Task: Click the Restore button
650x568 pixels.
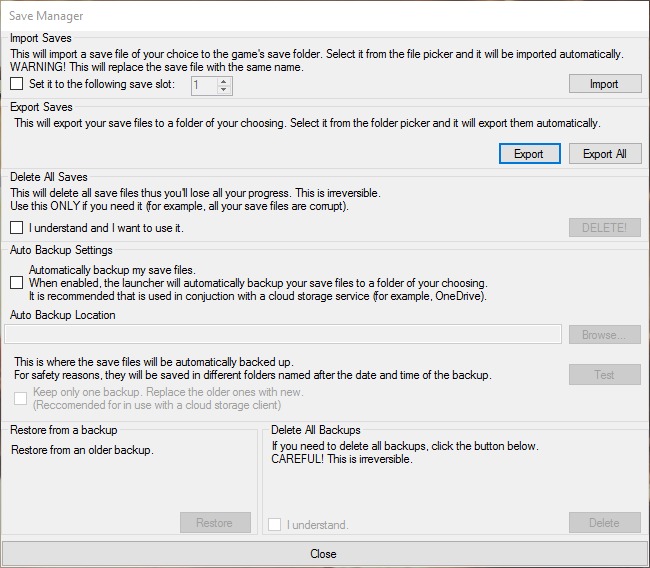Action: coord(215,523)
